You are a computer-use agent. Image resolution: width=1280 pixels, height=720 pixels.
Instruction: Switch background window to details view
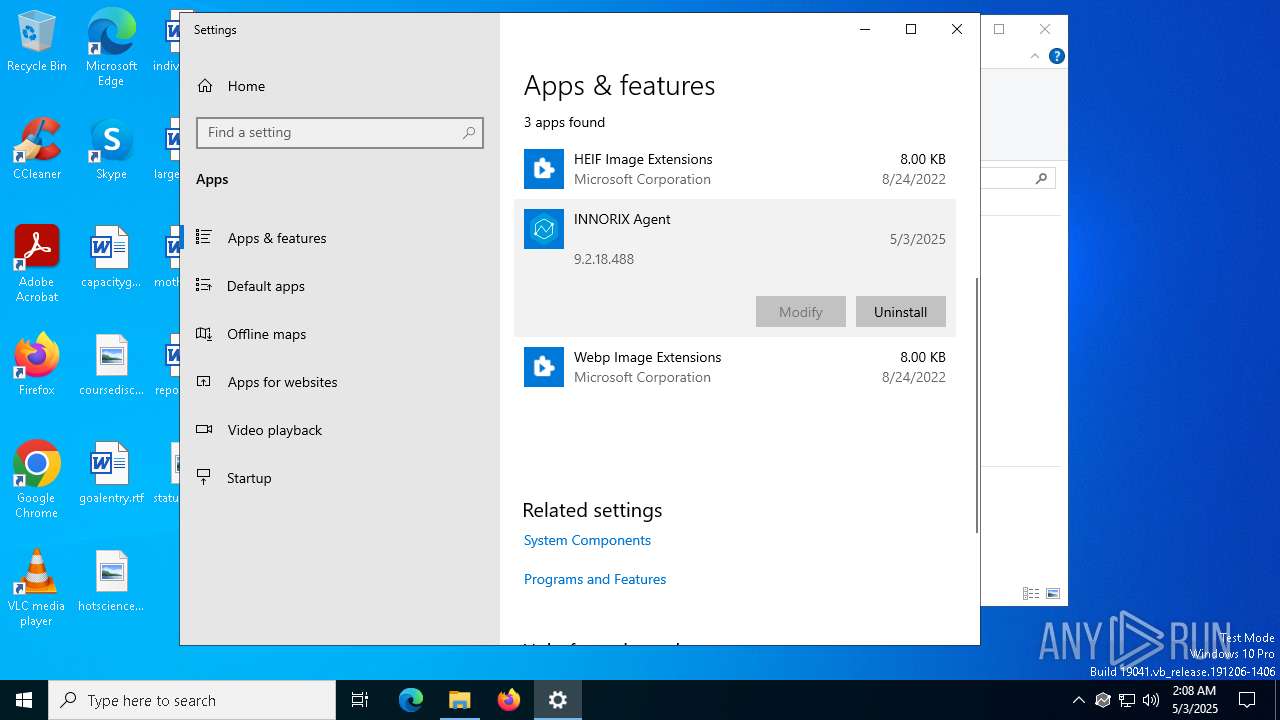coord(1031,593)
